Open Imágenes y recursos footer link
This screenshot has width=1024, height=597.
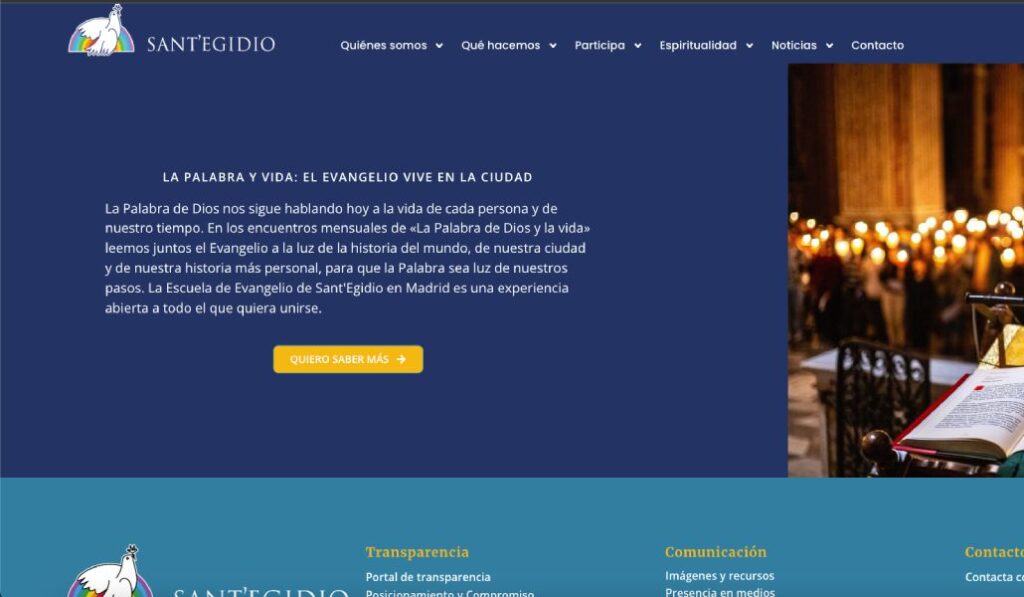coord(719,576)
